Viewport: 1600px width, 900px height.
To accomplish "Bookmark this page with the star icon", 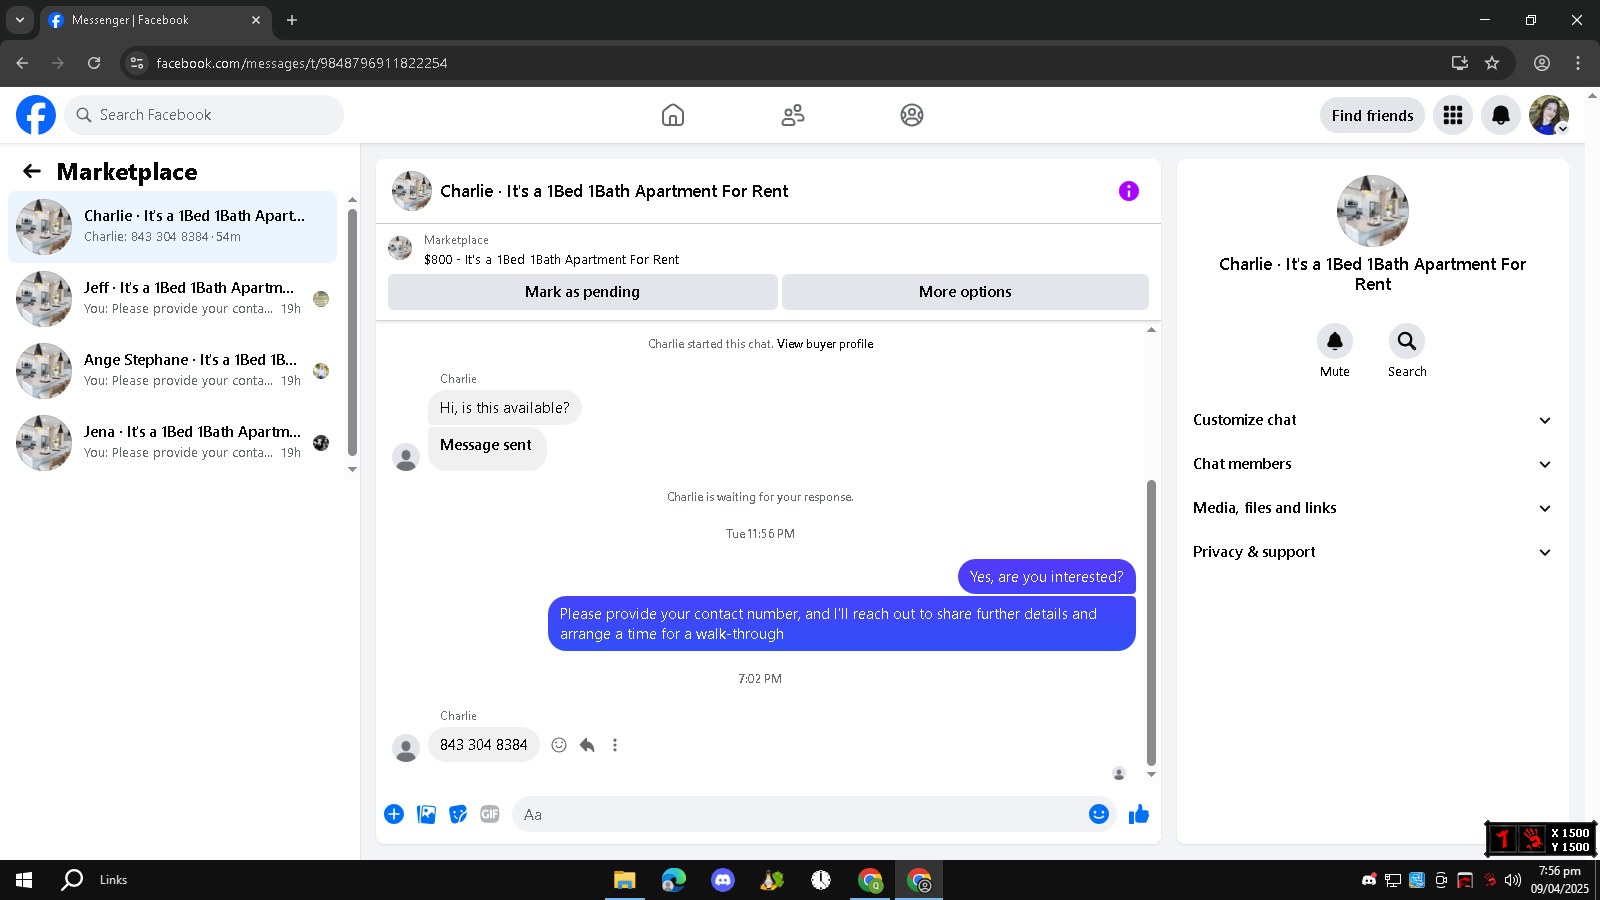I will tap(1492, 63).
